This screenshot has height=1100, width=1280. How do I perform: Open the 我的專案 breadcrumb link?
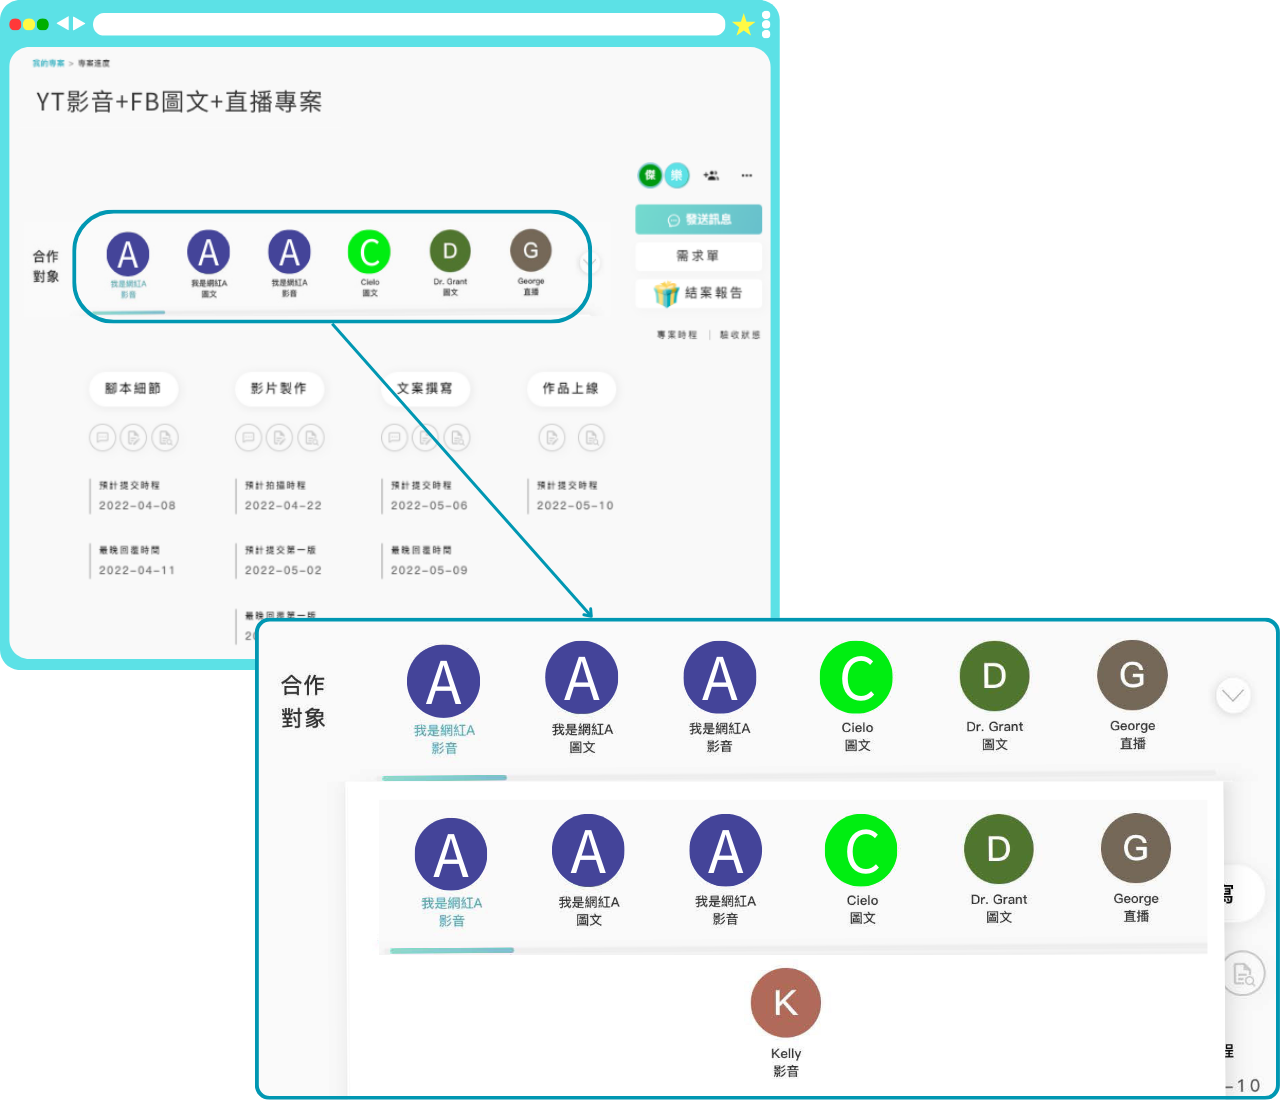(x=48, y=63)
